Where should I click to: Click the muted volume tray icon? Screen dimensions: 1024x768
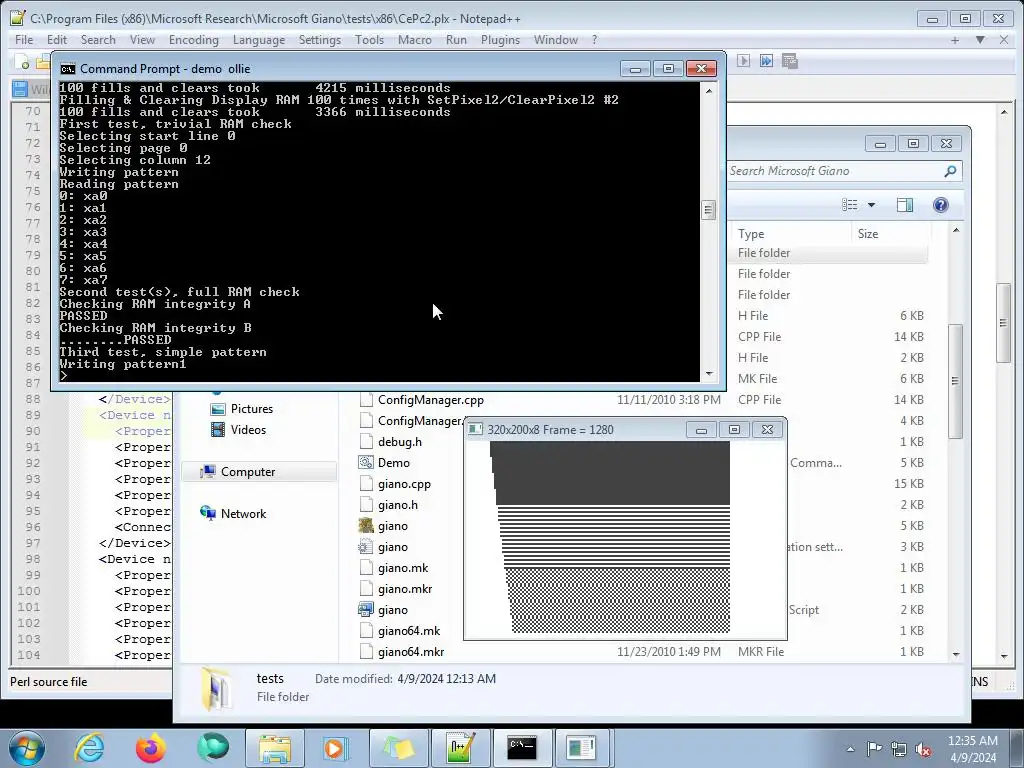[923, 749]
